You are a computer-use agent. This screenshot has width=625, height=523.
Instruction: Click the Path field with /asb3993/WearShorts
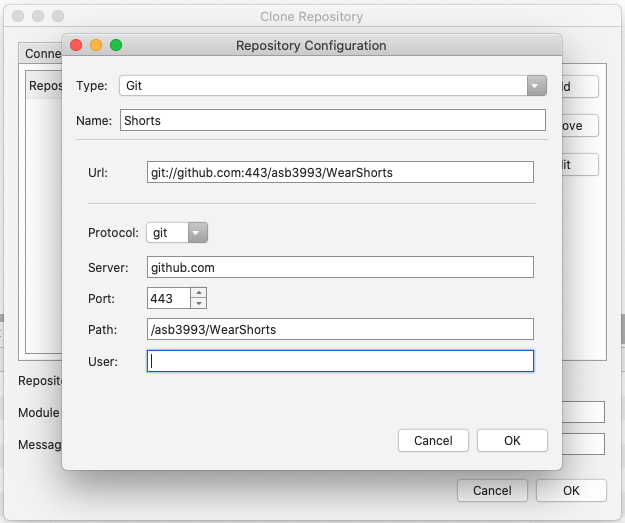tap(340, 329)
